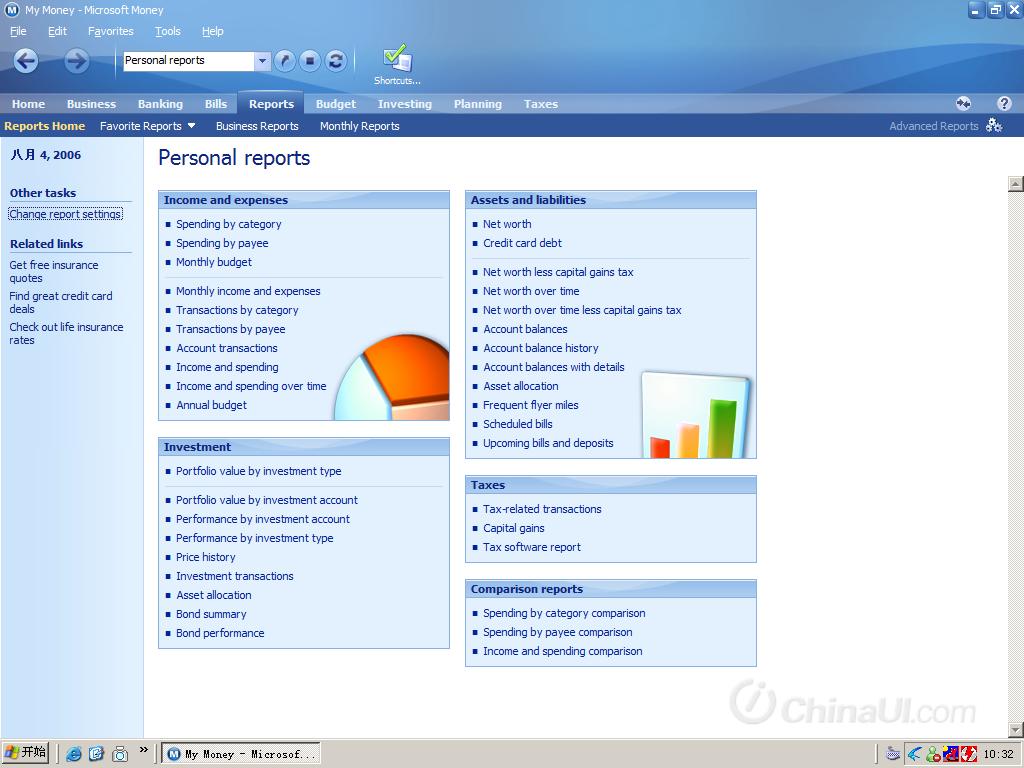Click the online sync globe icon
The image size is (1024, 768).
pyautogui.click(x=963, y=103)
